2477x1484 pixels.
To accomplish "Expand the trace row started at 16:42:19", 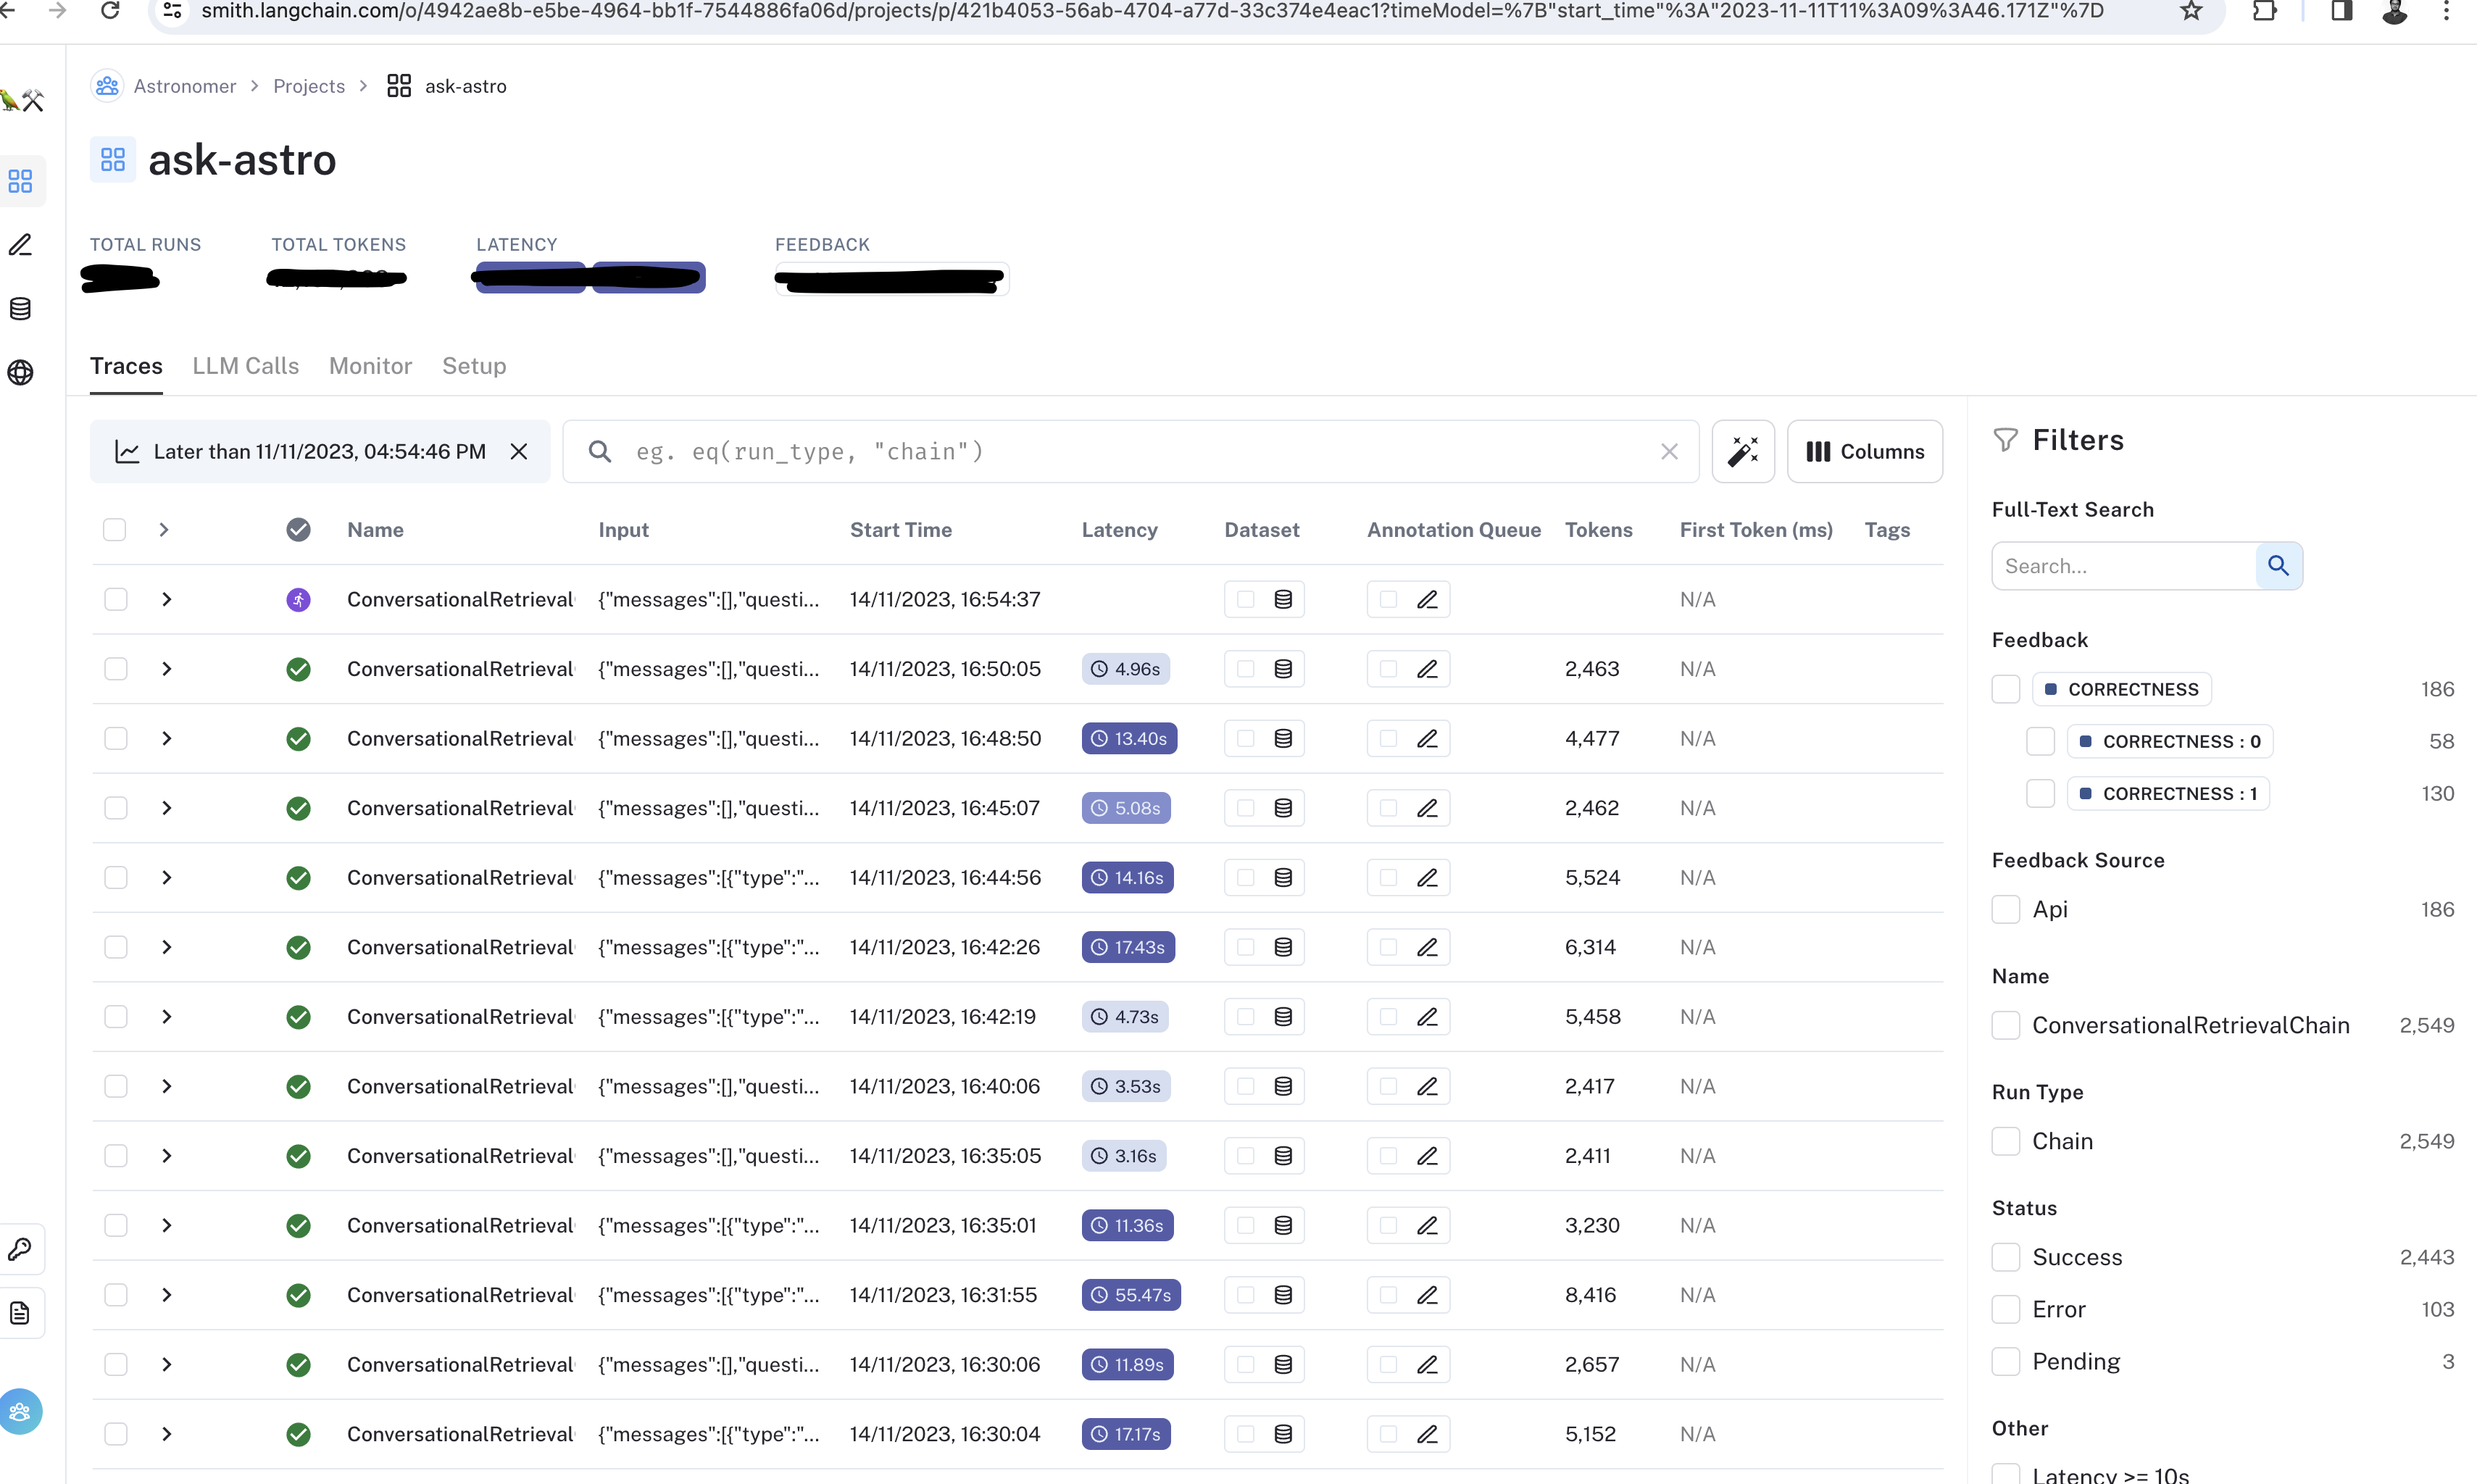I will point(167,1017).
